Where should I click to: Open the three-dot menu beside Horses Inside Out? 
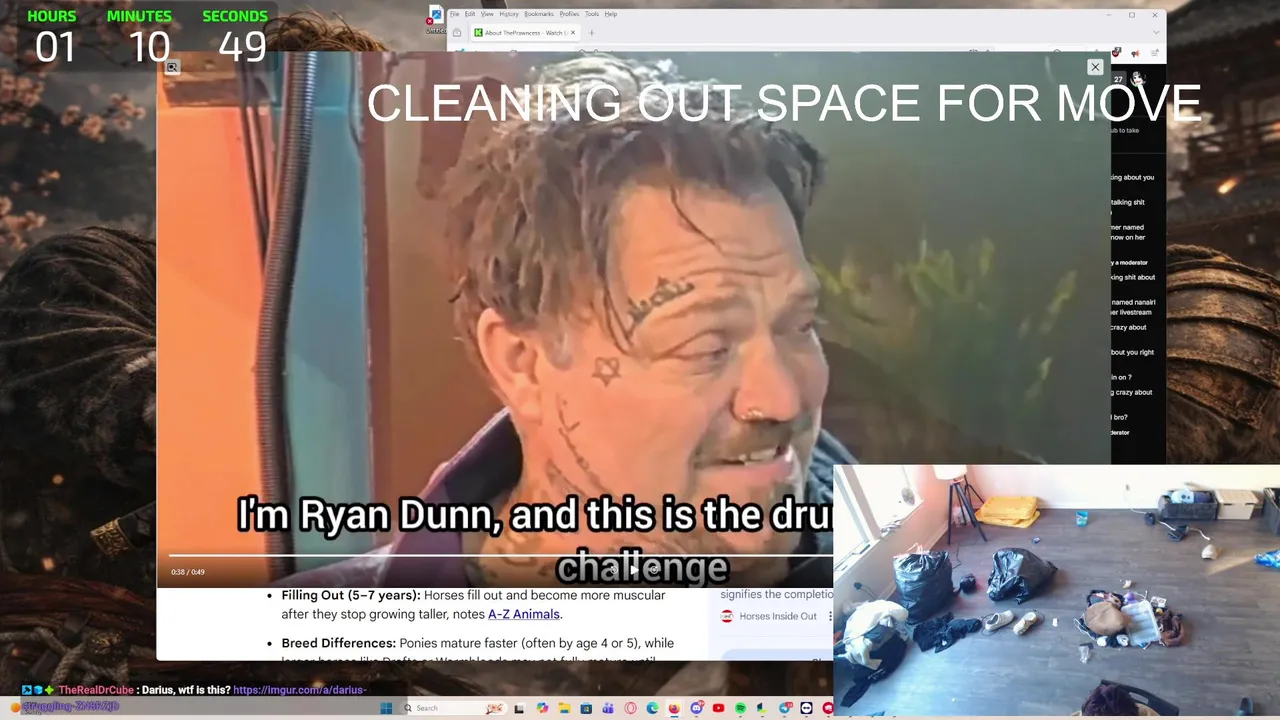point(828,616)
